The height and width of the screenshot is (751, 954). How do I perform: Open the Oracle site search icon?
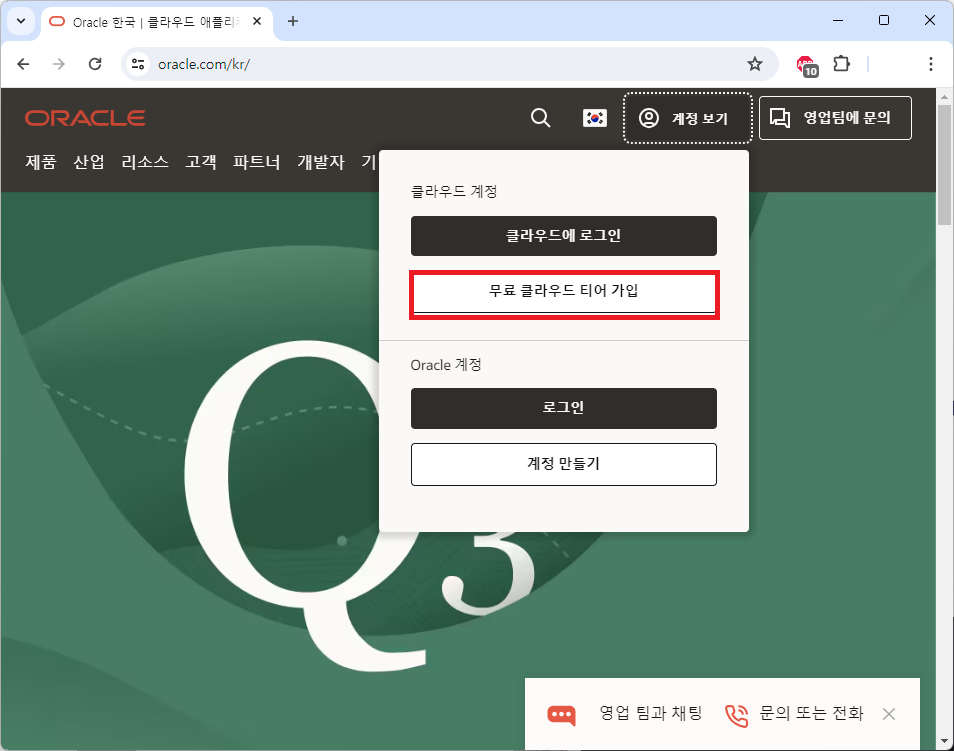[x=540, y=117]
